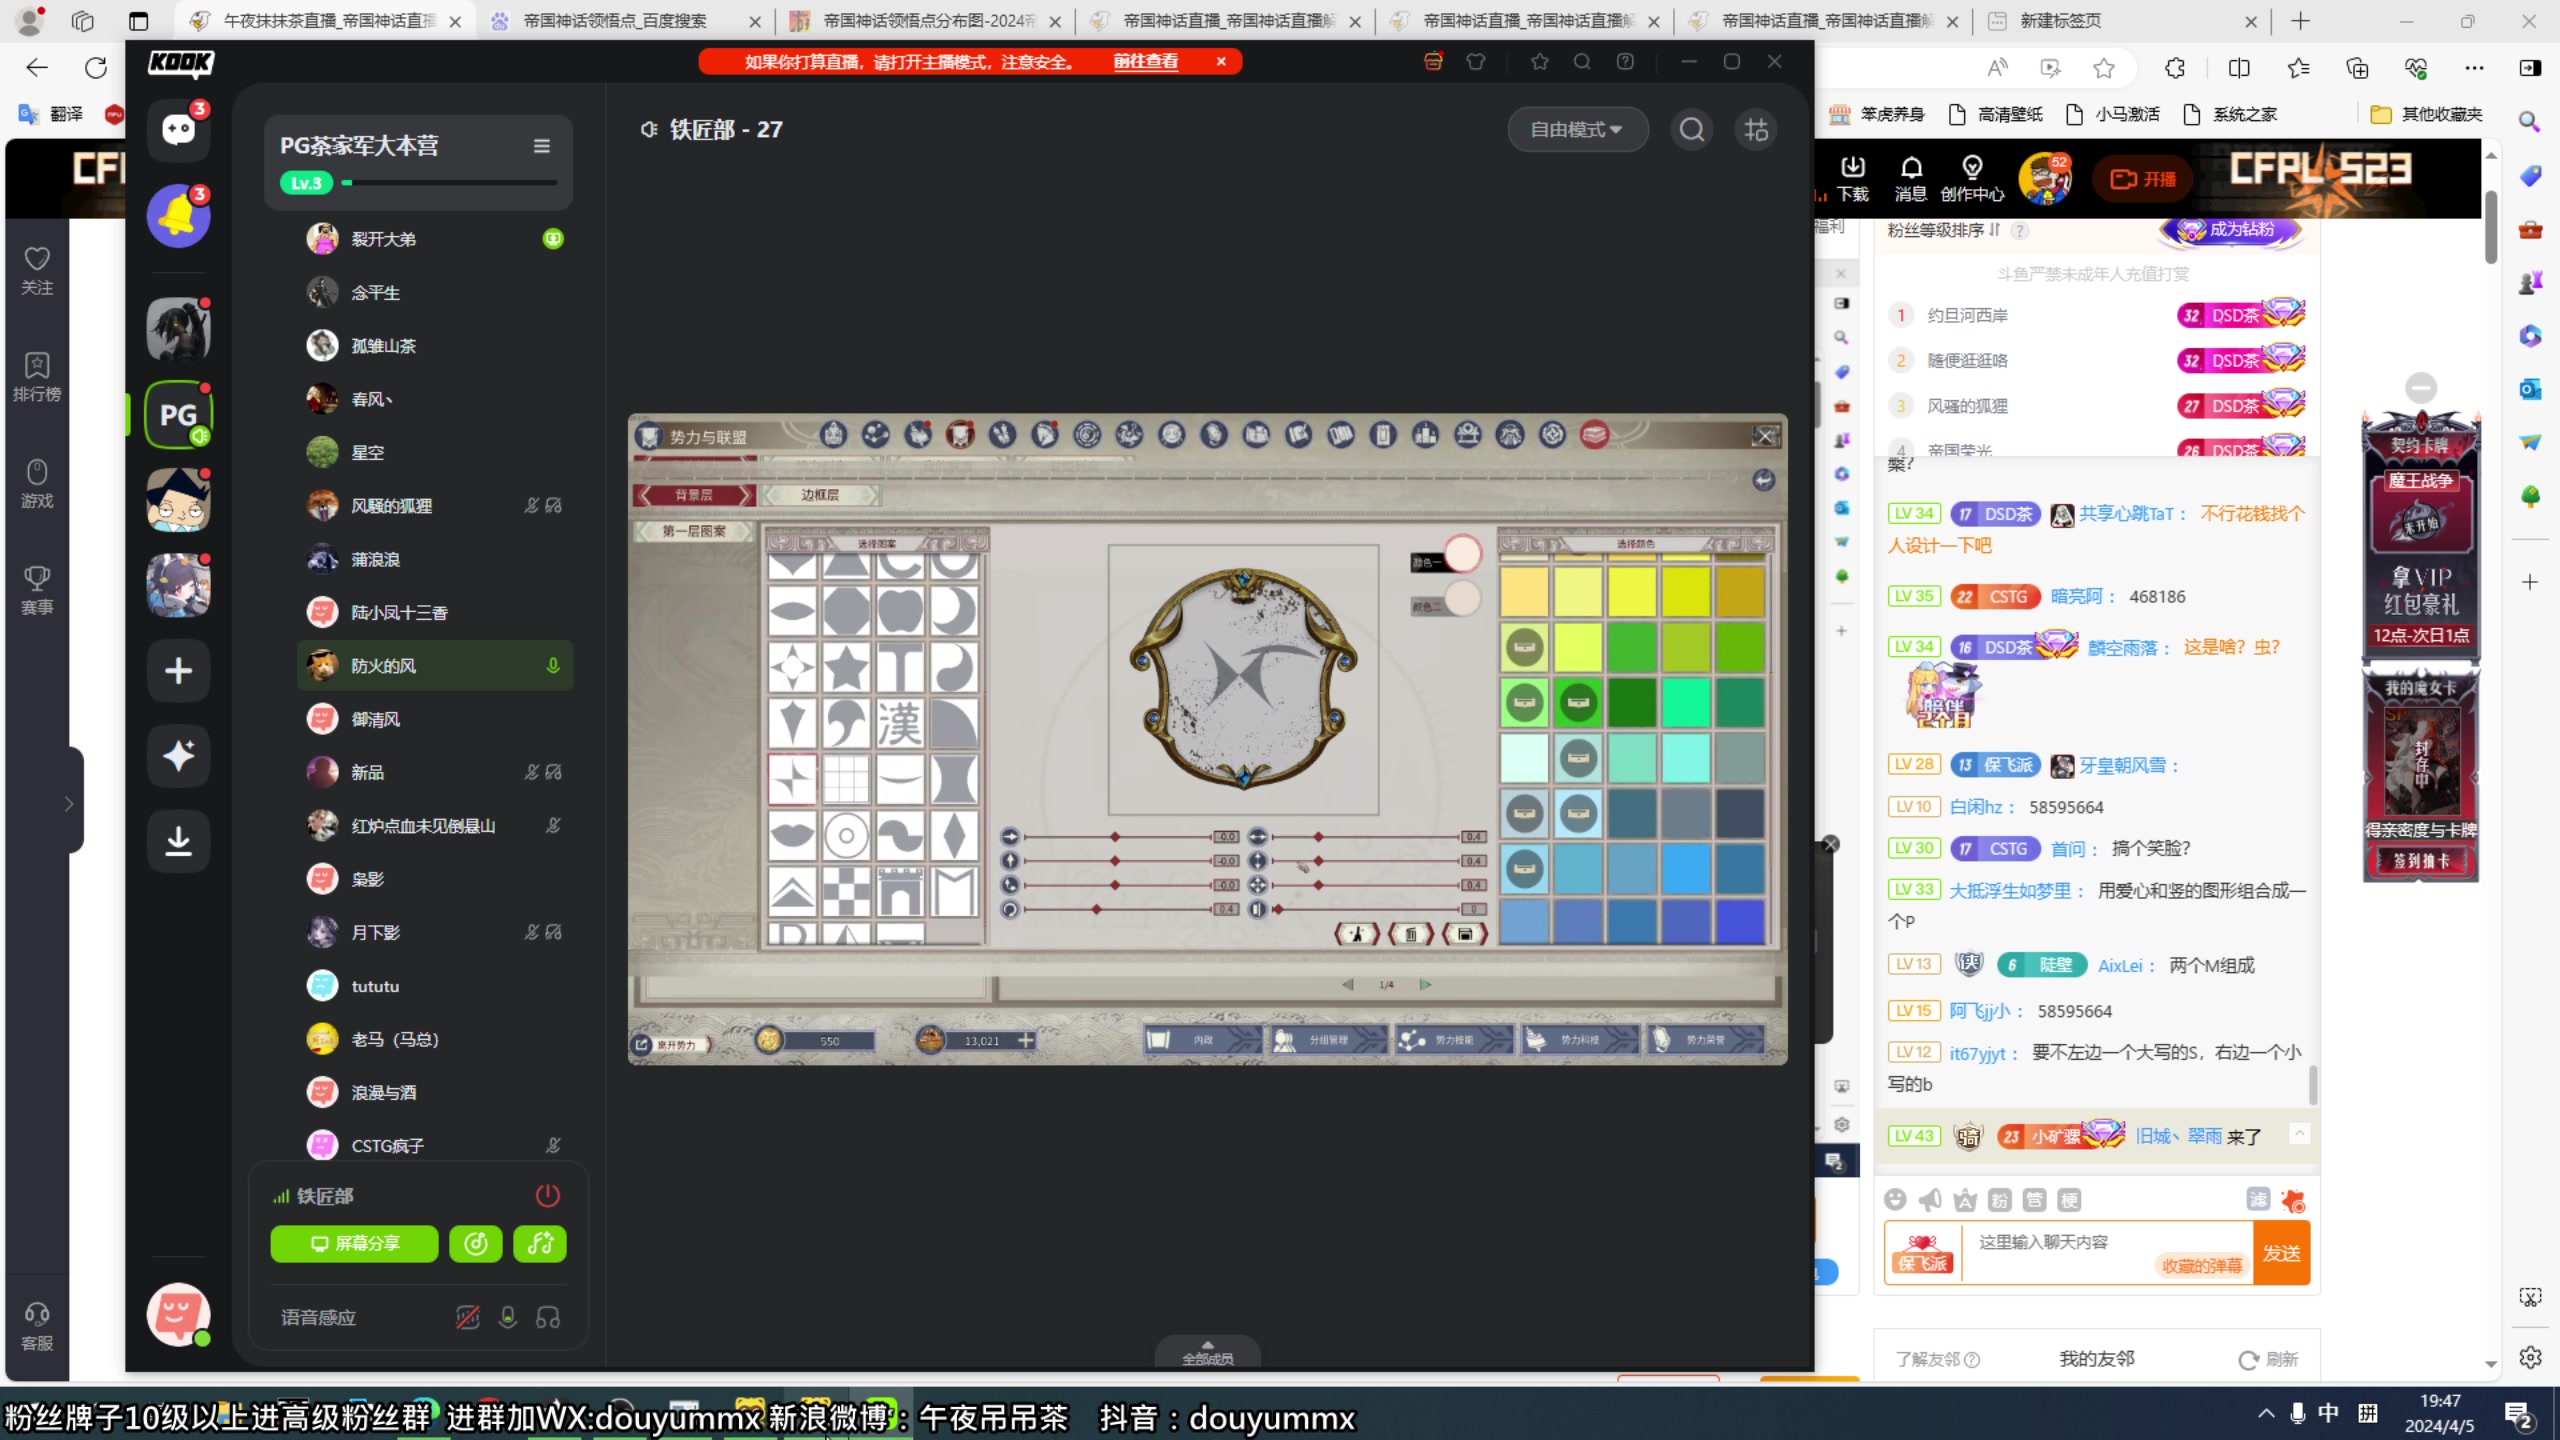Viewport: 2560px width, 1440px height.
Task: Show hidden system tray icons chevron
Action: pos(2266,1413)
